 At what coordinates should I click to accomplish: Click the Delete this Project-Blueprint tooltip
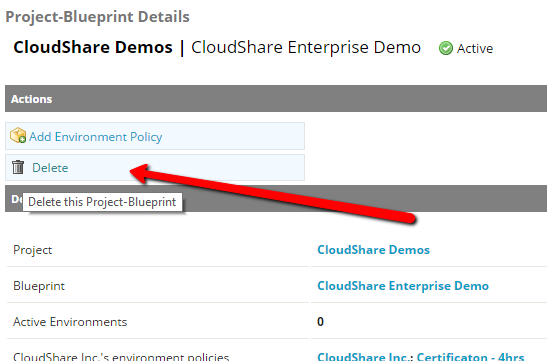(102, 202)
